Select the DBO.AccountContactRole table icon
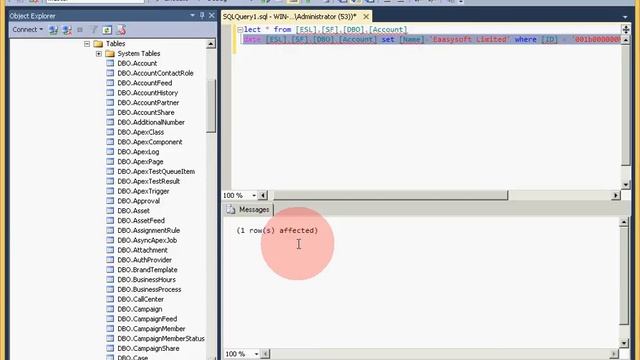Image resolution: width=640 pixels, height=360 pixels. 110,73
